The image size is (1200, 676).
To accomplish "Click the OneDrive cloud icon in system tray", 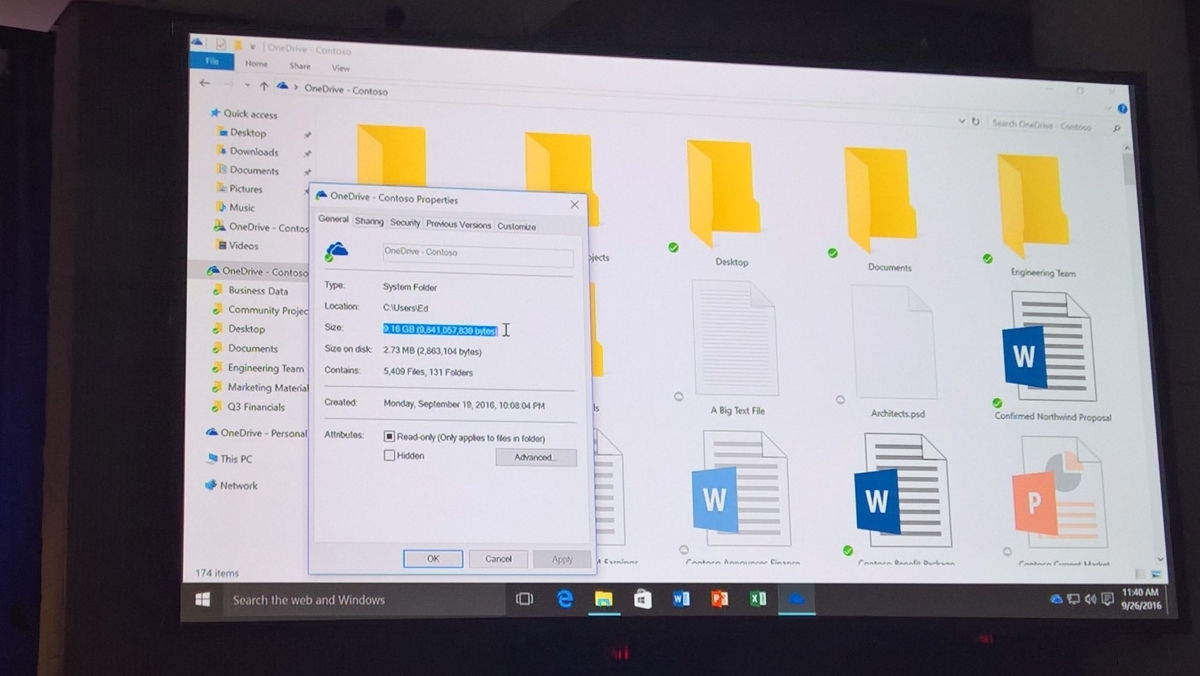I will (1056, 599).
